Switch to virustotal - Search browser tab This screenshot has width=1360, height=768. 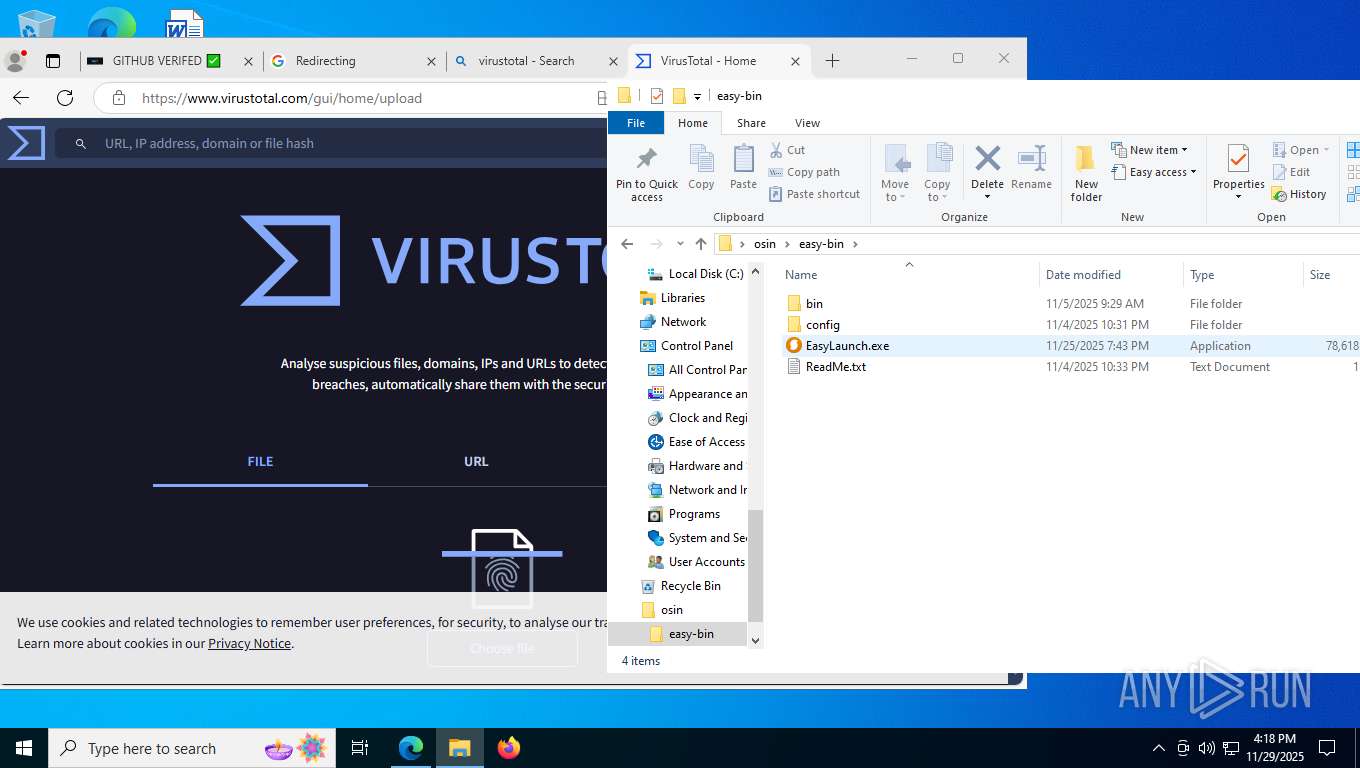pyautogui.click(x=526, y=61)
